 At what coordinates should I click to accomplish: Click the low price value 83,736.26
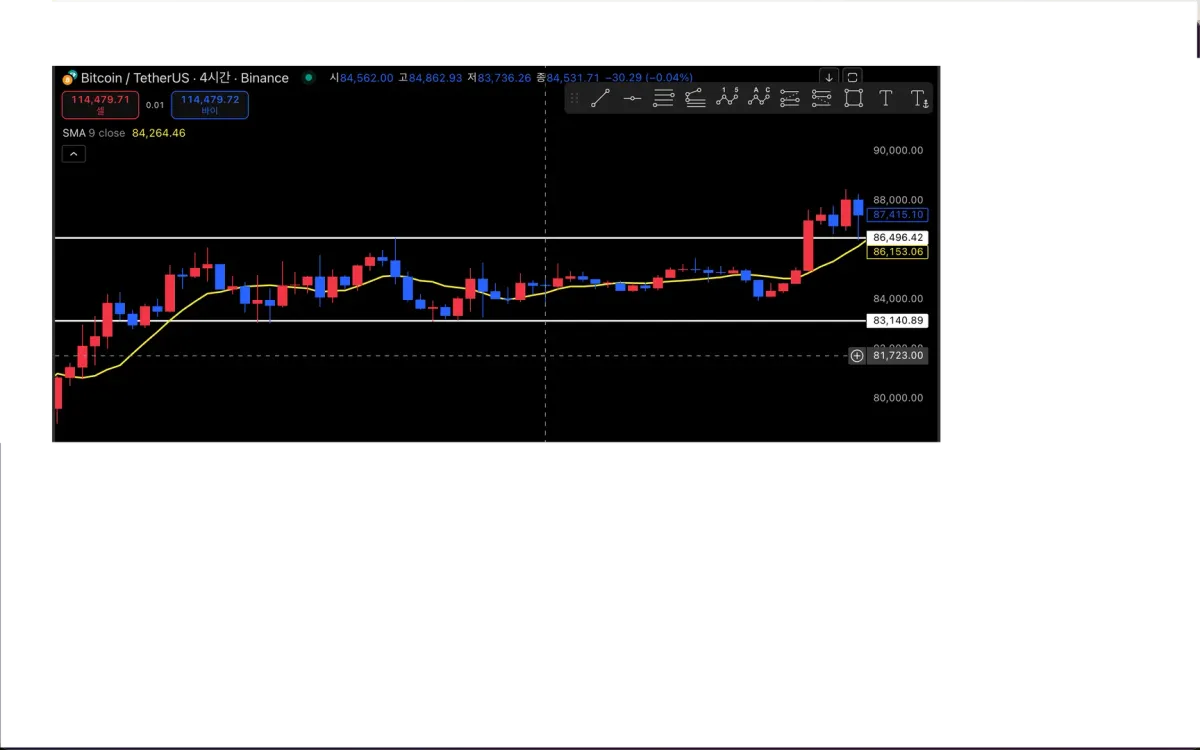coord(504,78)
